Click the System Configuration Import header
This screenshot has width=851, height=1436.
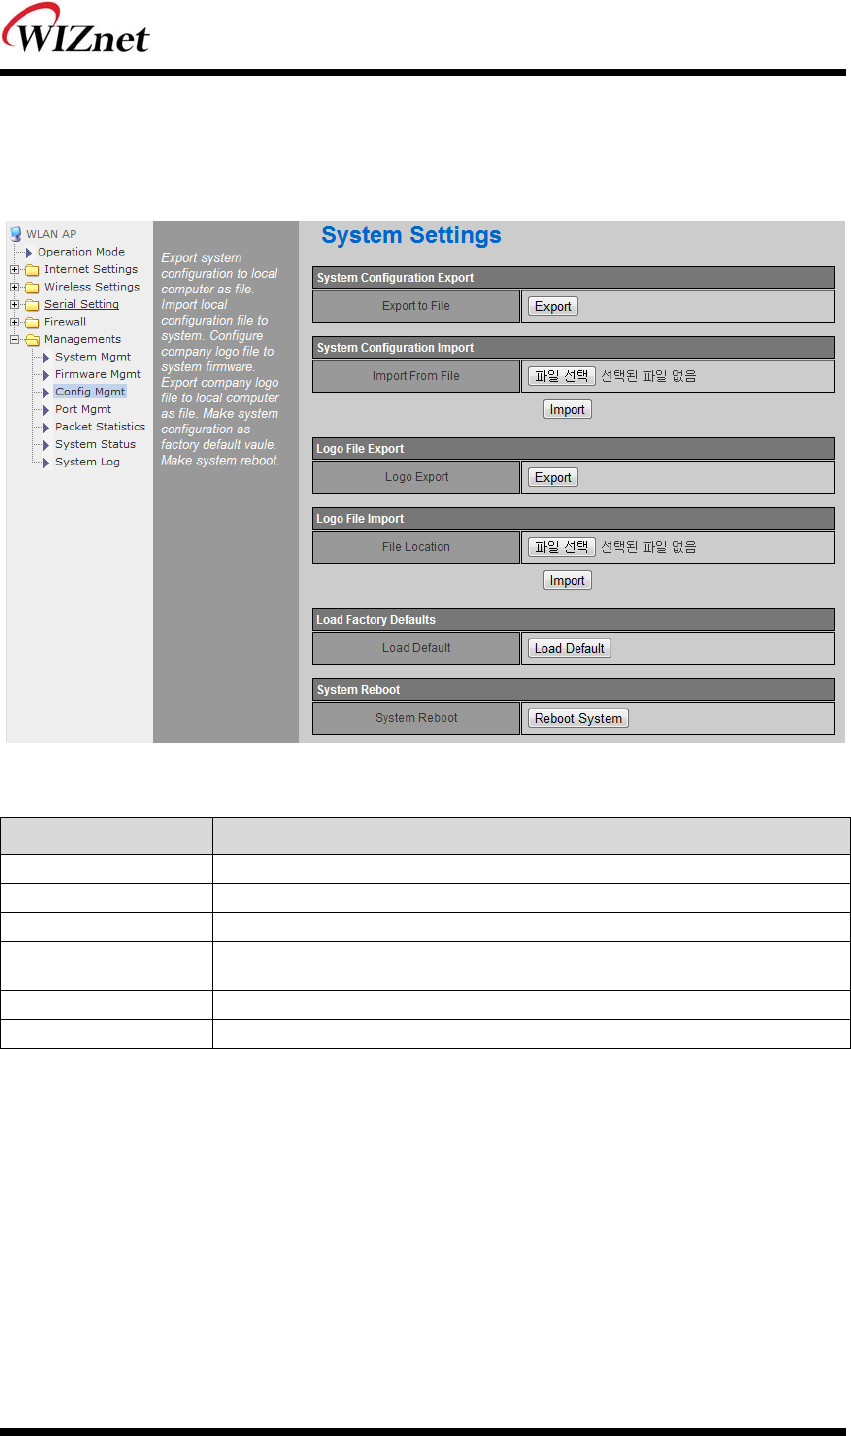[x=573, y=348]
